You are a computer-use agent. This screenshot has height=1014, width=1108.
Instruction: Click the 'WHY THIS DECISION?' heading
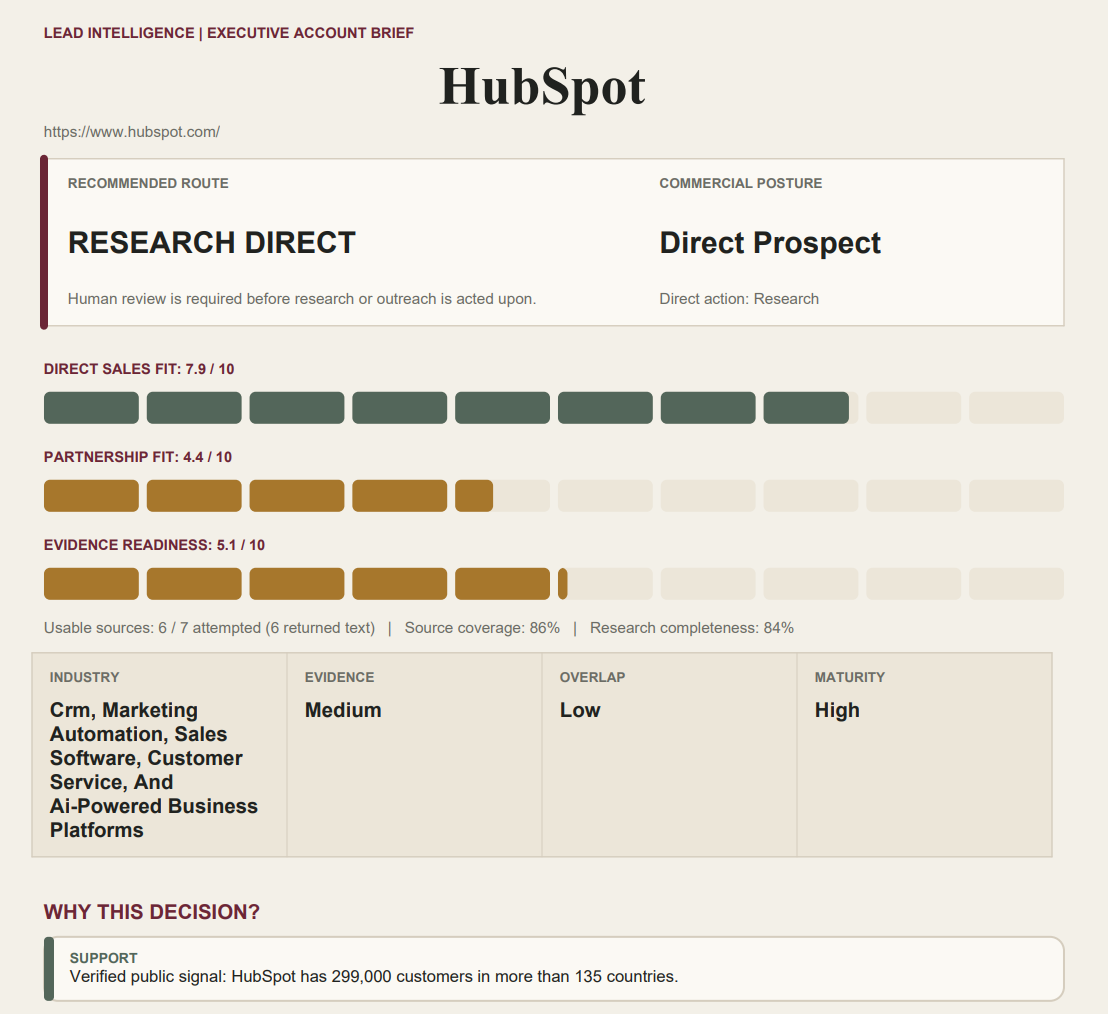pyautogui.click(x=152, y=912)
